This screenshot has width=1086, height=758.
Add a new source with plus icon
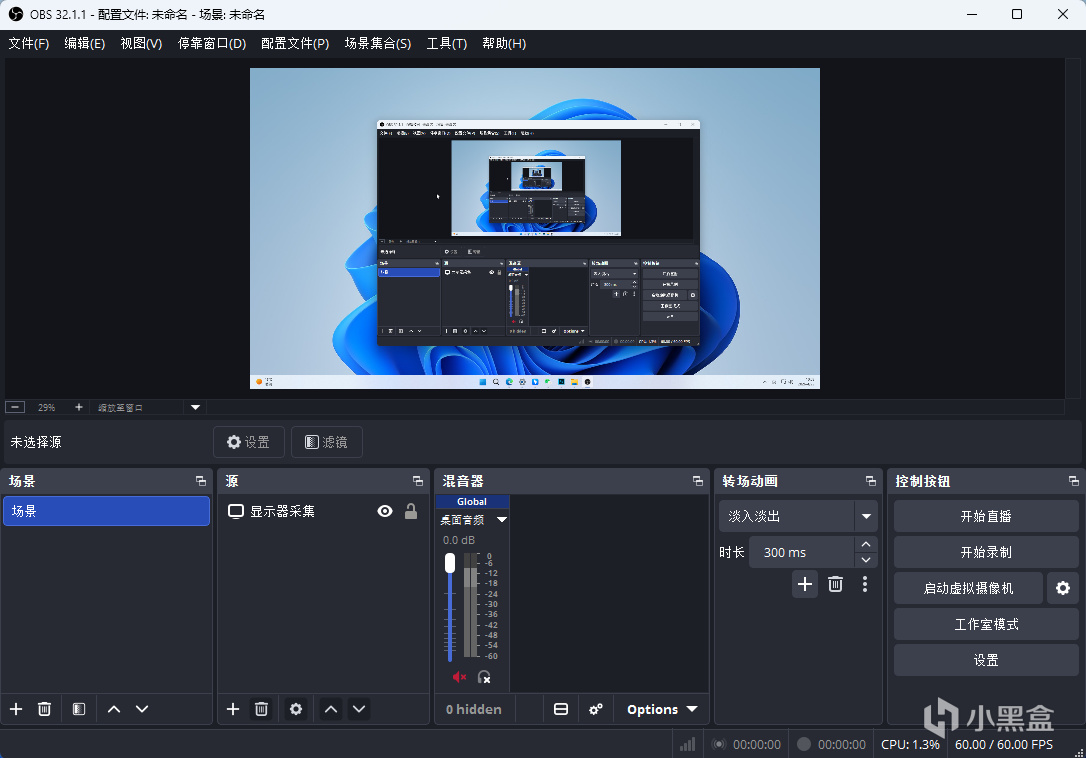233,709
